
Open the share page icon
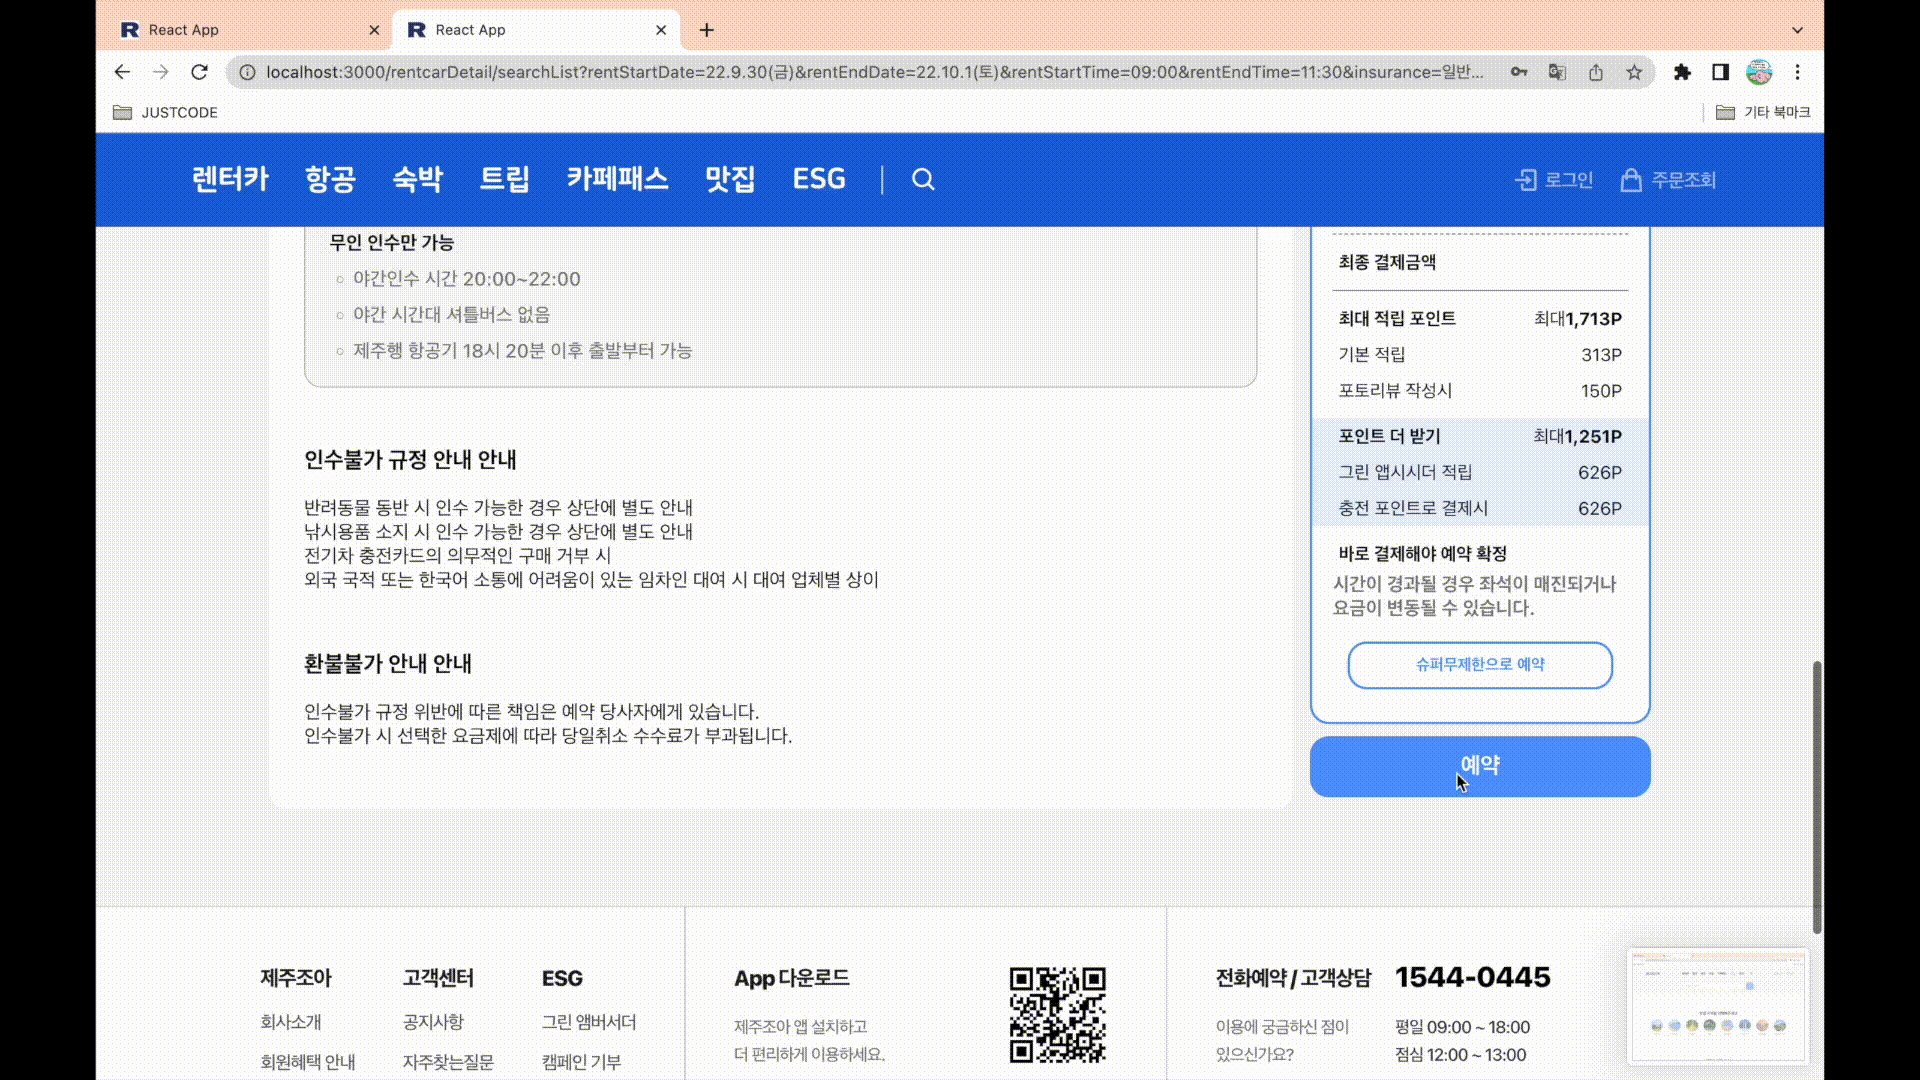click(x=1596, y=72)
